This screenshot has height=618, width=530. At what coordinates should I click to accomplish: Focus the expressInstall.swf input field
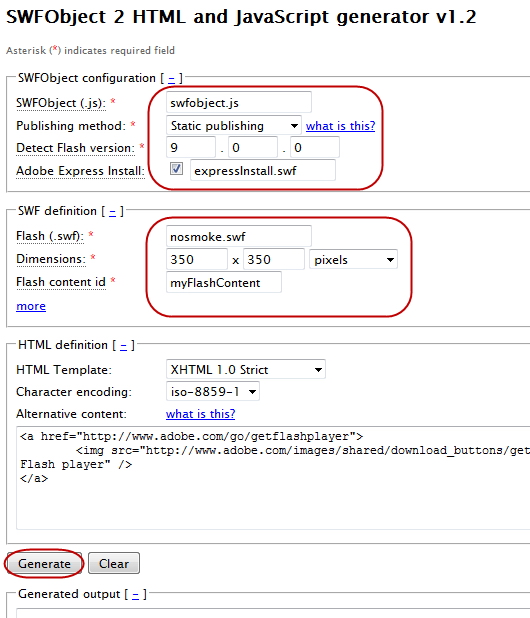(x=263, y=170)
